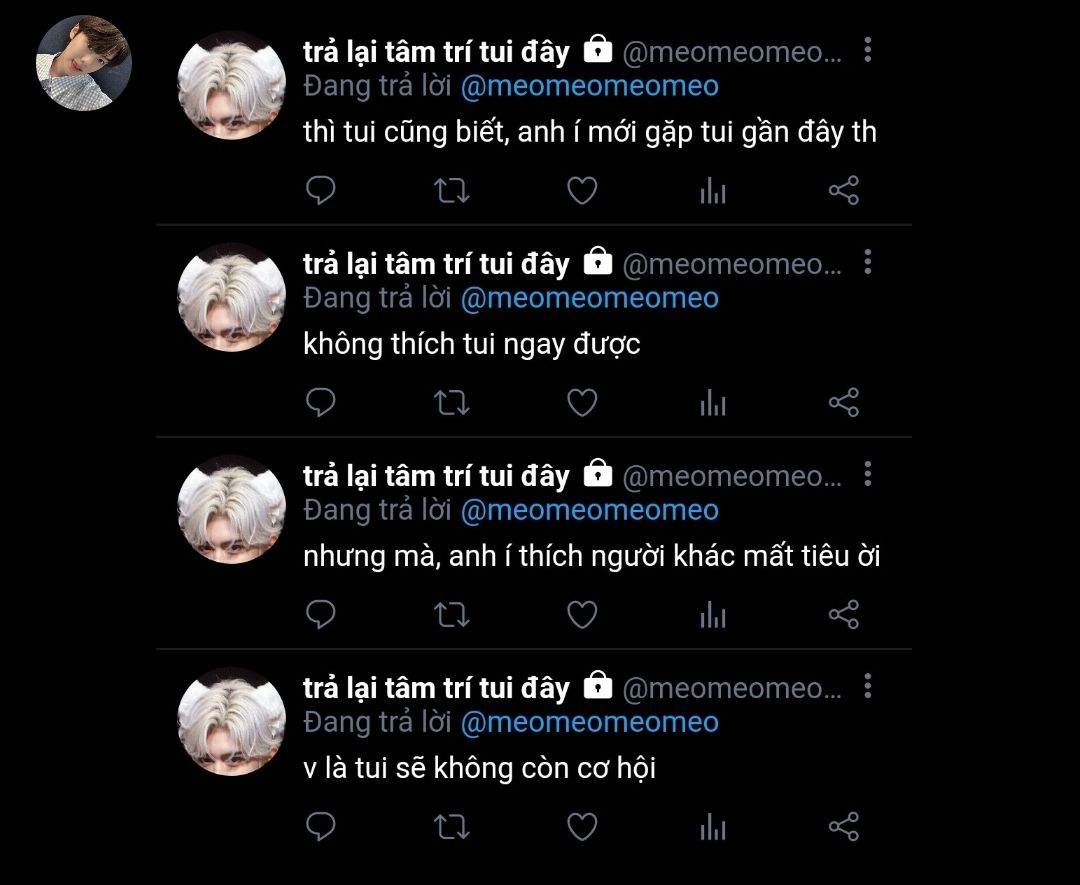Screen dimensions: 1080x885
Task: Open the @meomeomeomeo reply link in last tweet
Action: click(x=590, y=723)
